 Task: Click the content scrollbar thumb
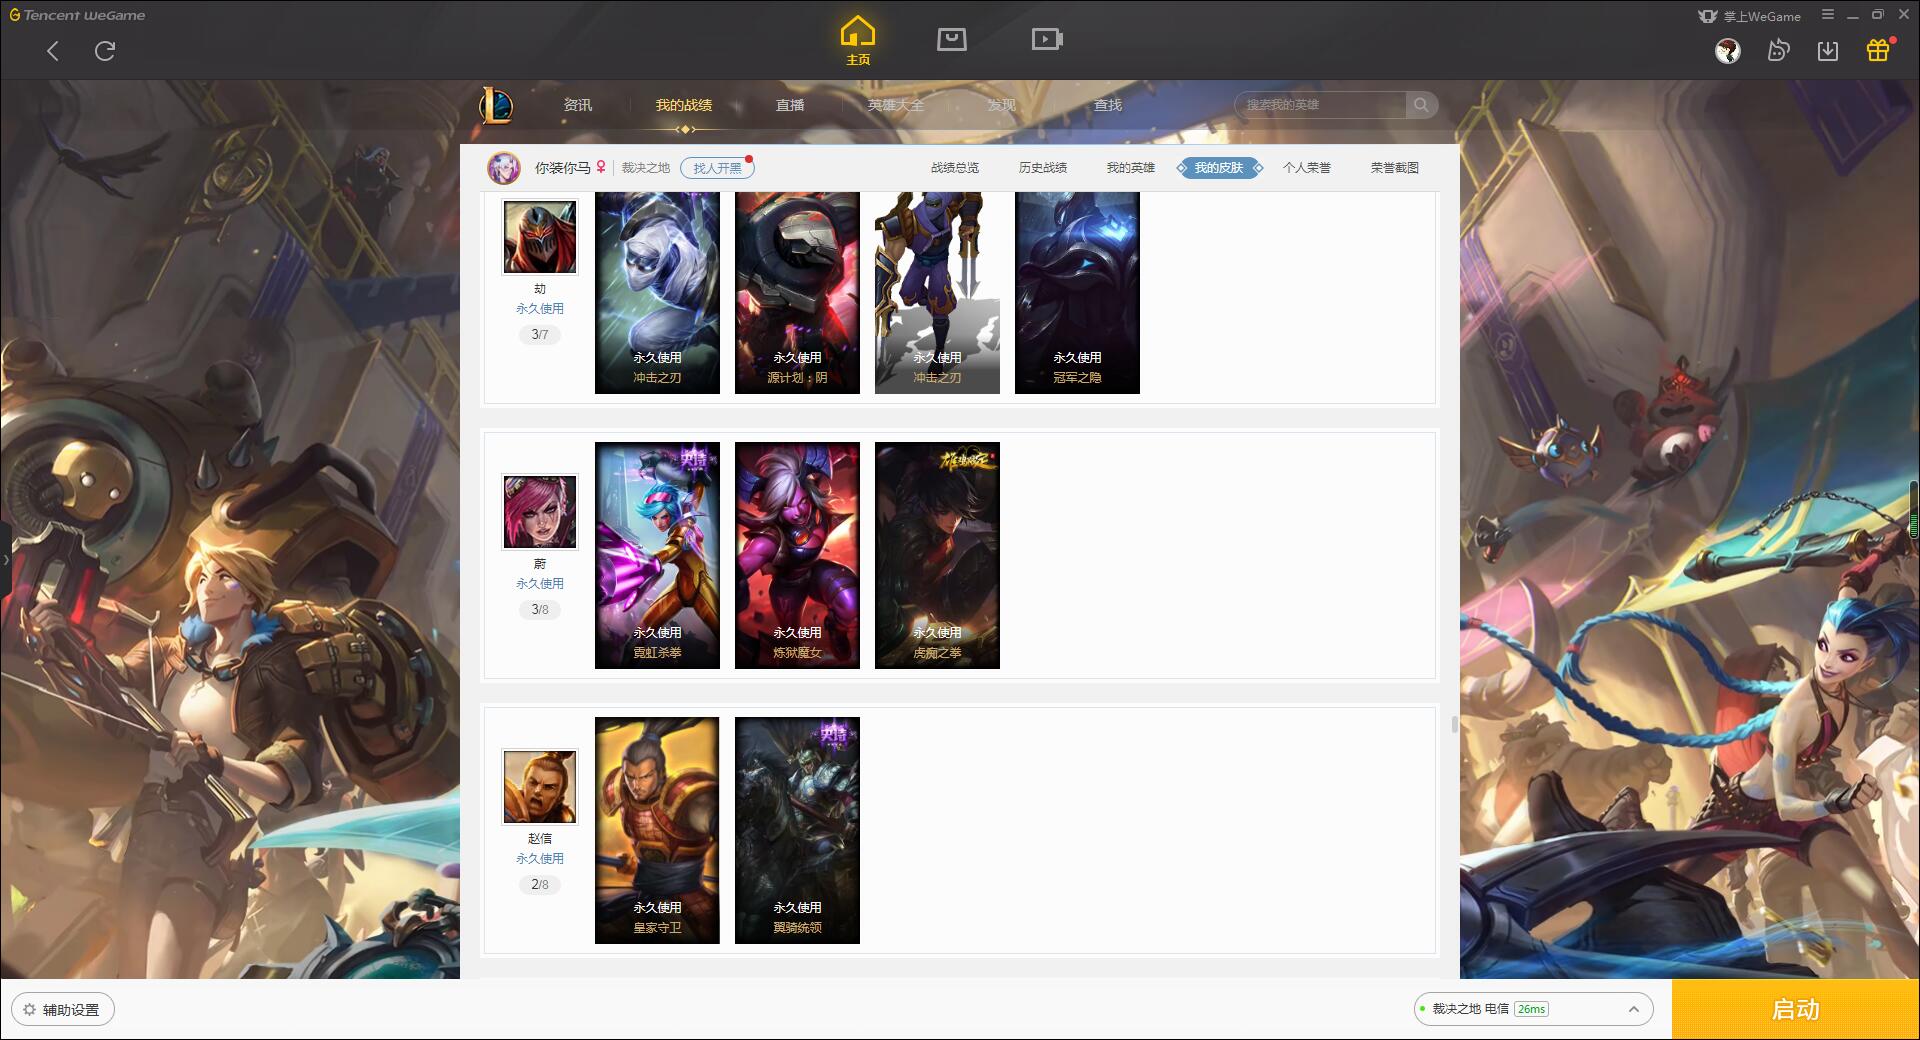point(1454,724)
